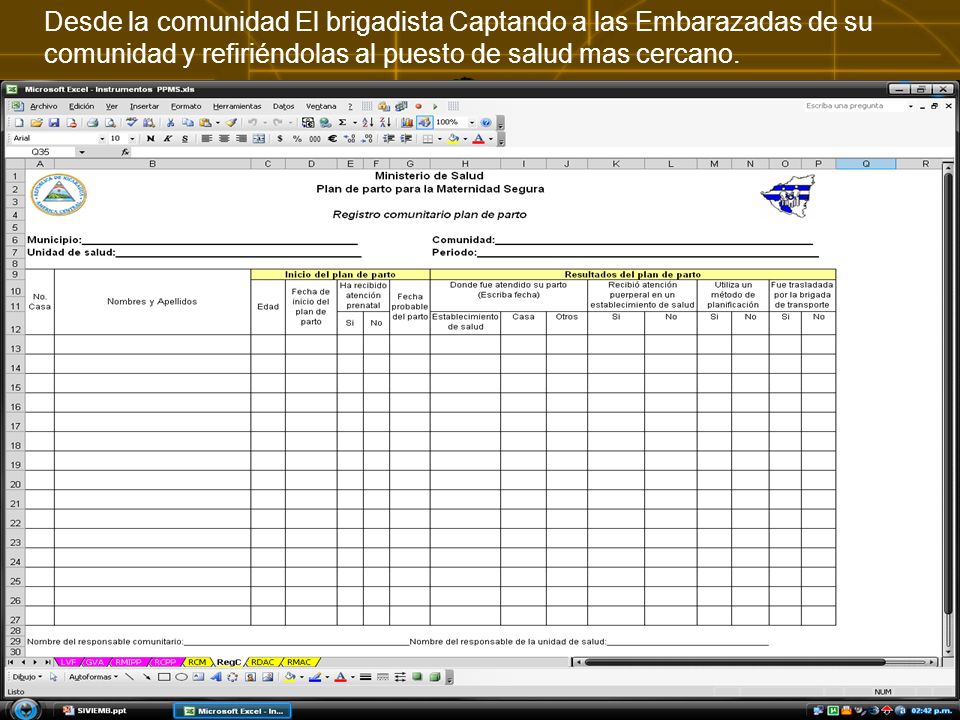Open the Dibujo drawing menu
This screenshot has height=720, width=960.
click(x=27, y=677)
